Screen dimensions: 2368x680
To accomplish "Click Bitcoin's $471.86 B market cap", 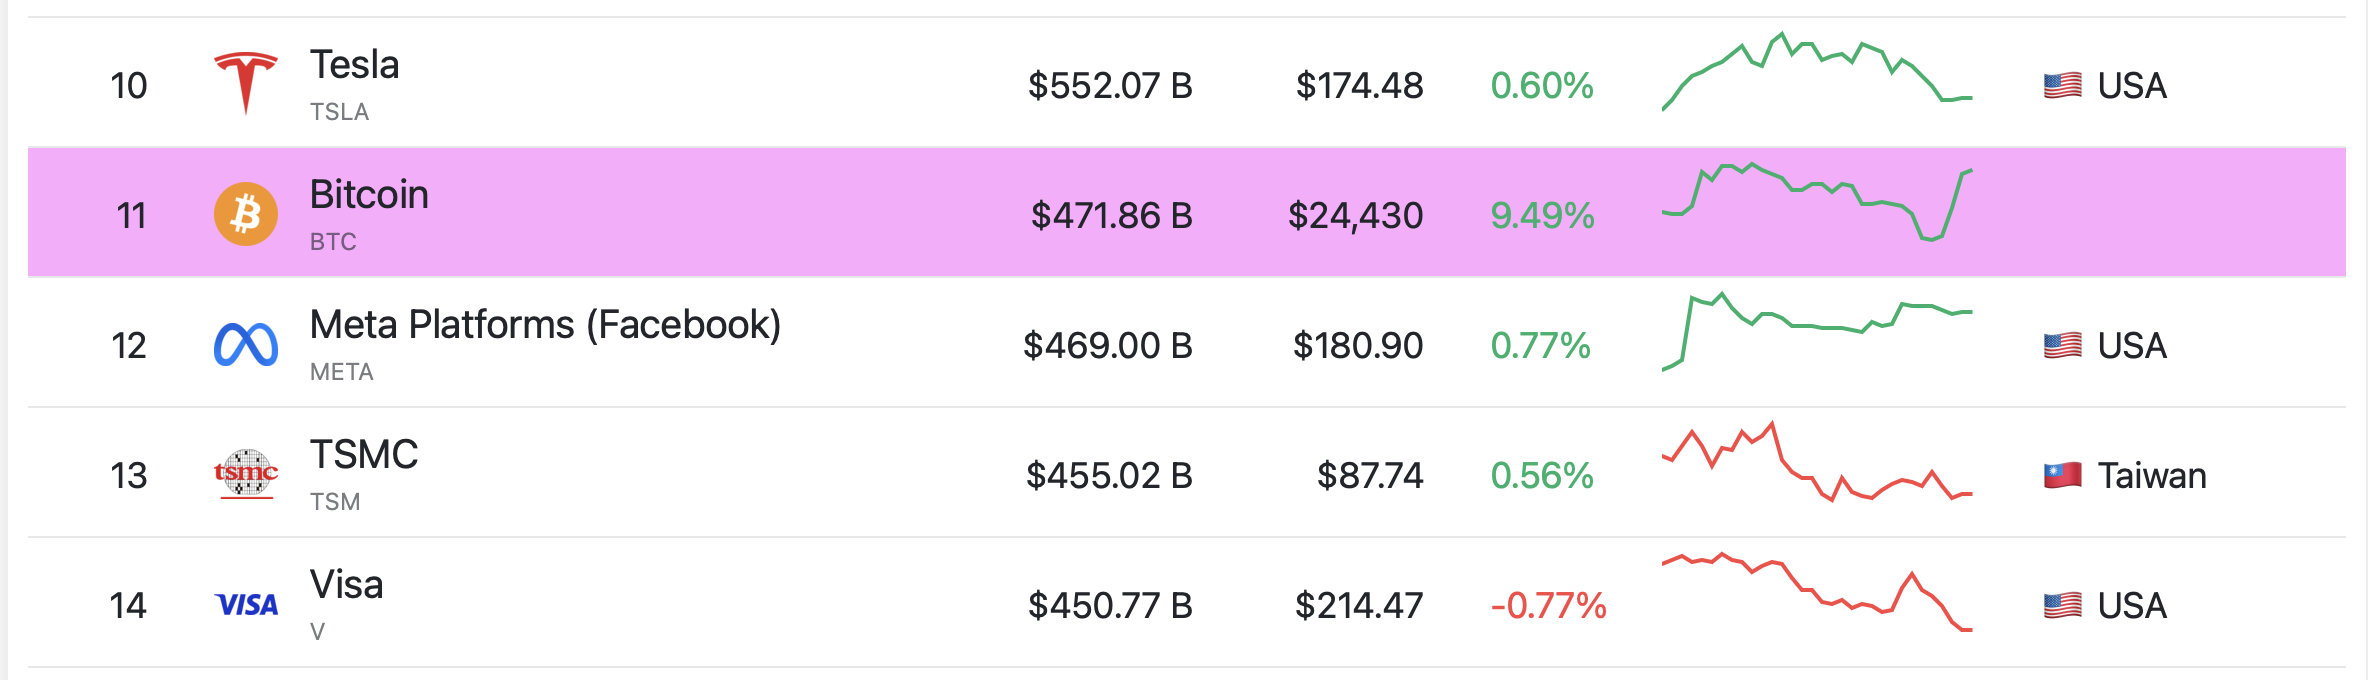I will pos(1111,215).
